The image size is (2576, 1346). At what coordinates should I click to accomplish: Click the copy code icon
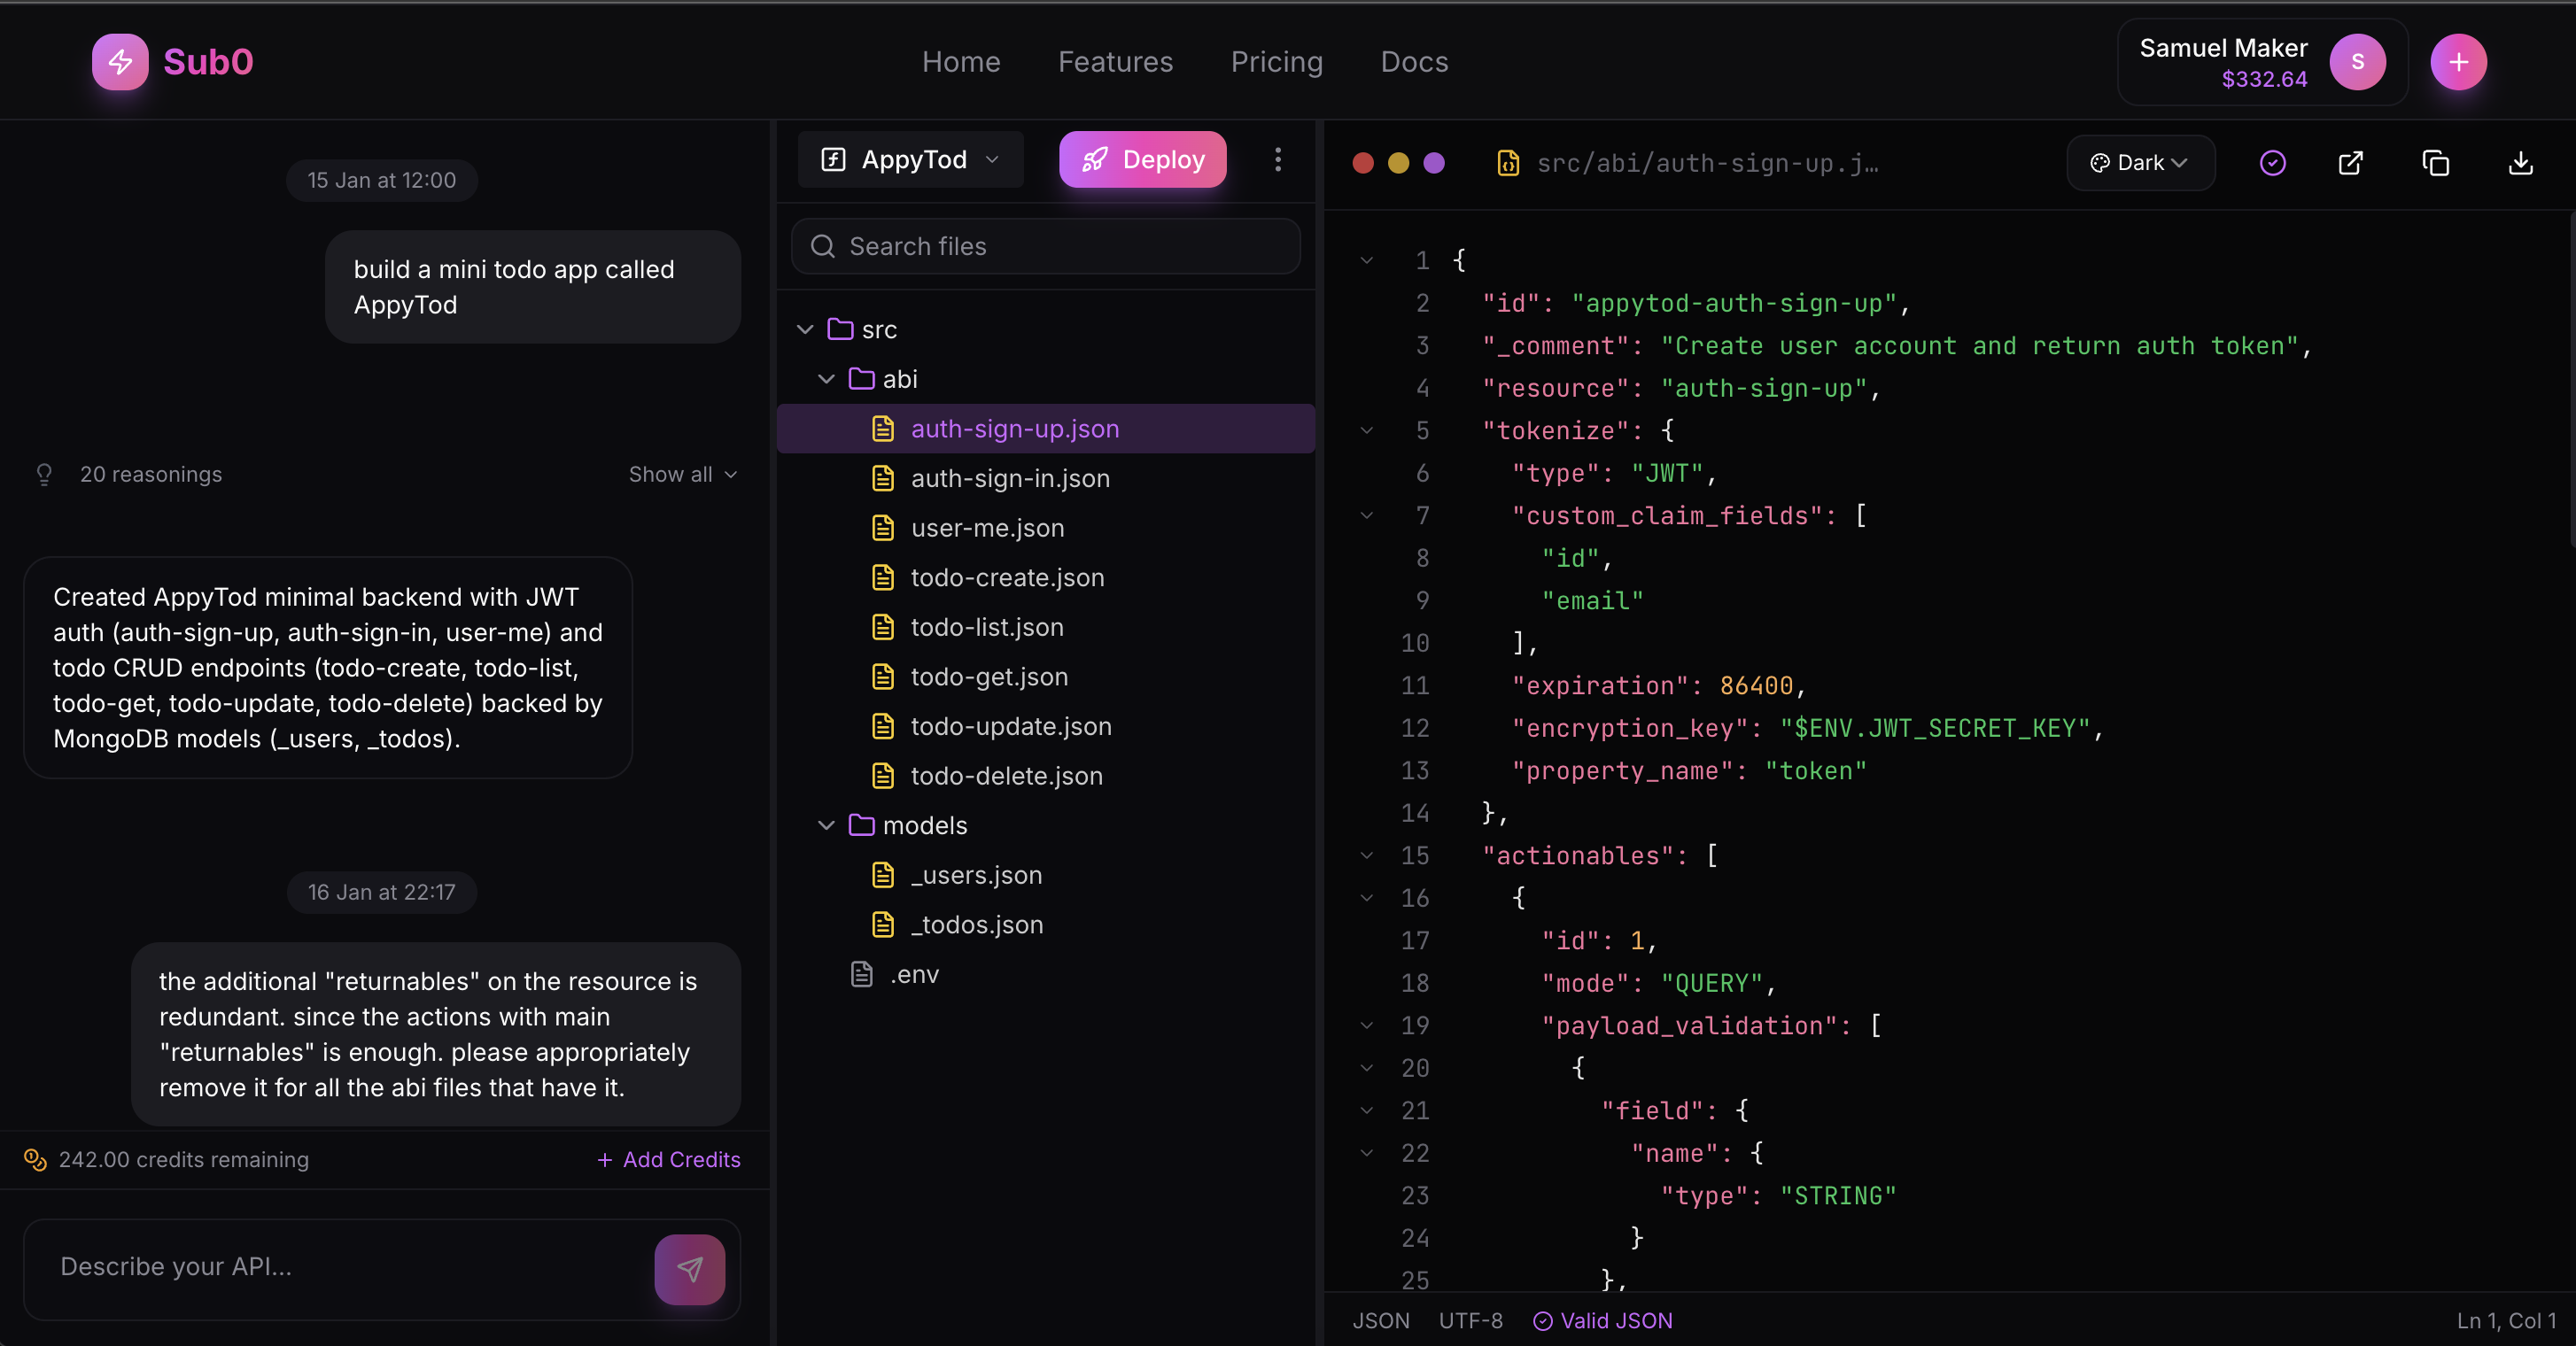pos(2435,163)
